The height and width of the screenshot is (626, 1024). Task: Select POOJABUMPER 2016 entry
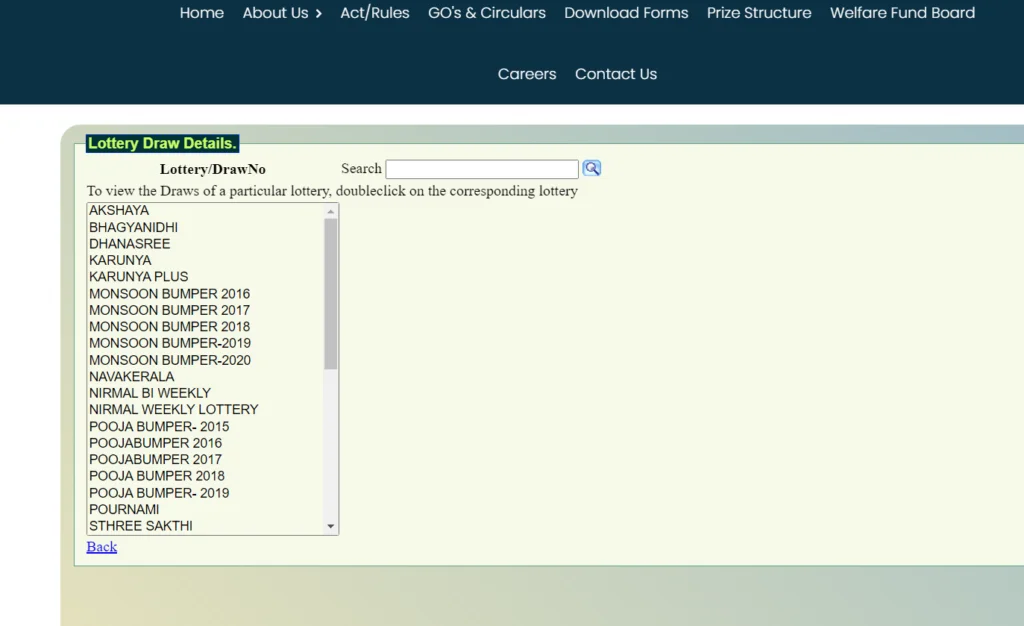point(205,443)
